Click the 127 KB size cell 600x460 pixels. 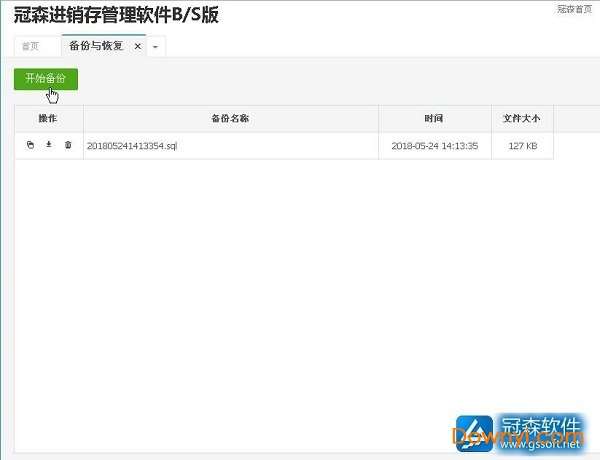[x=523, y=146]
